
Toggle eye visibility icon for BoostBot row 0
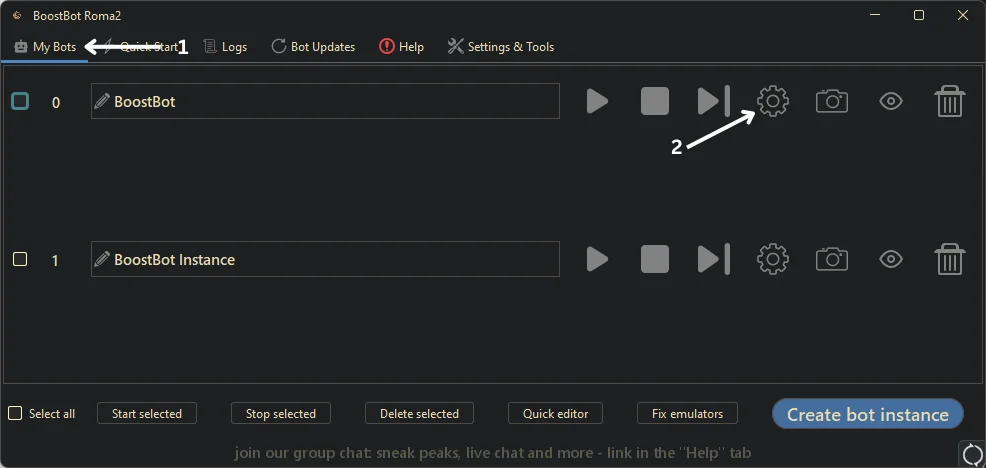point(891,101)
